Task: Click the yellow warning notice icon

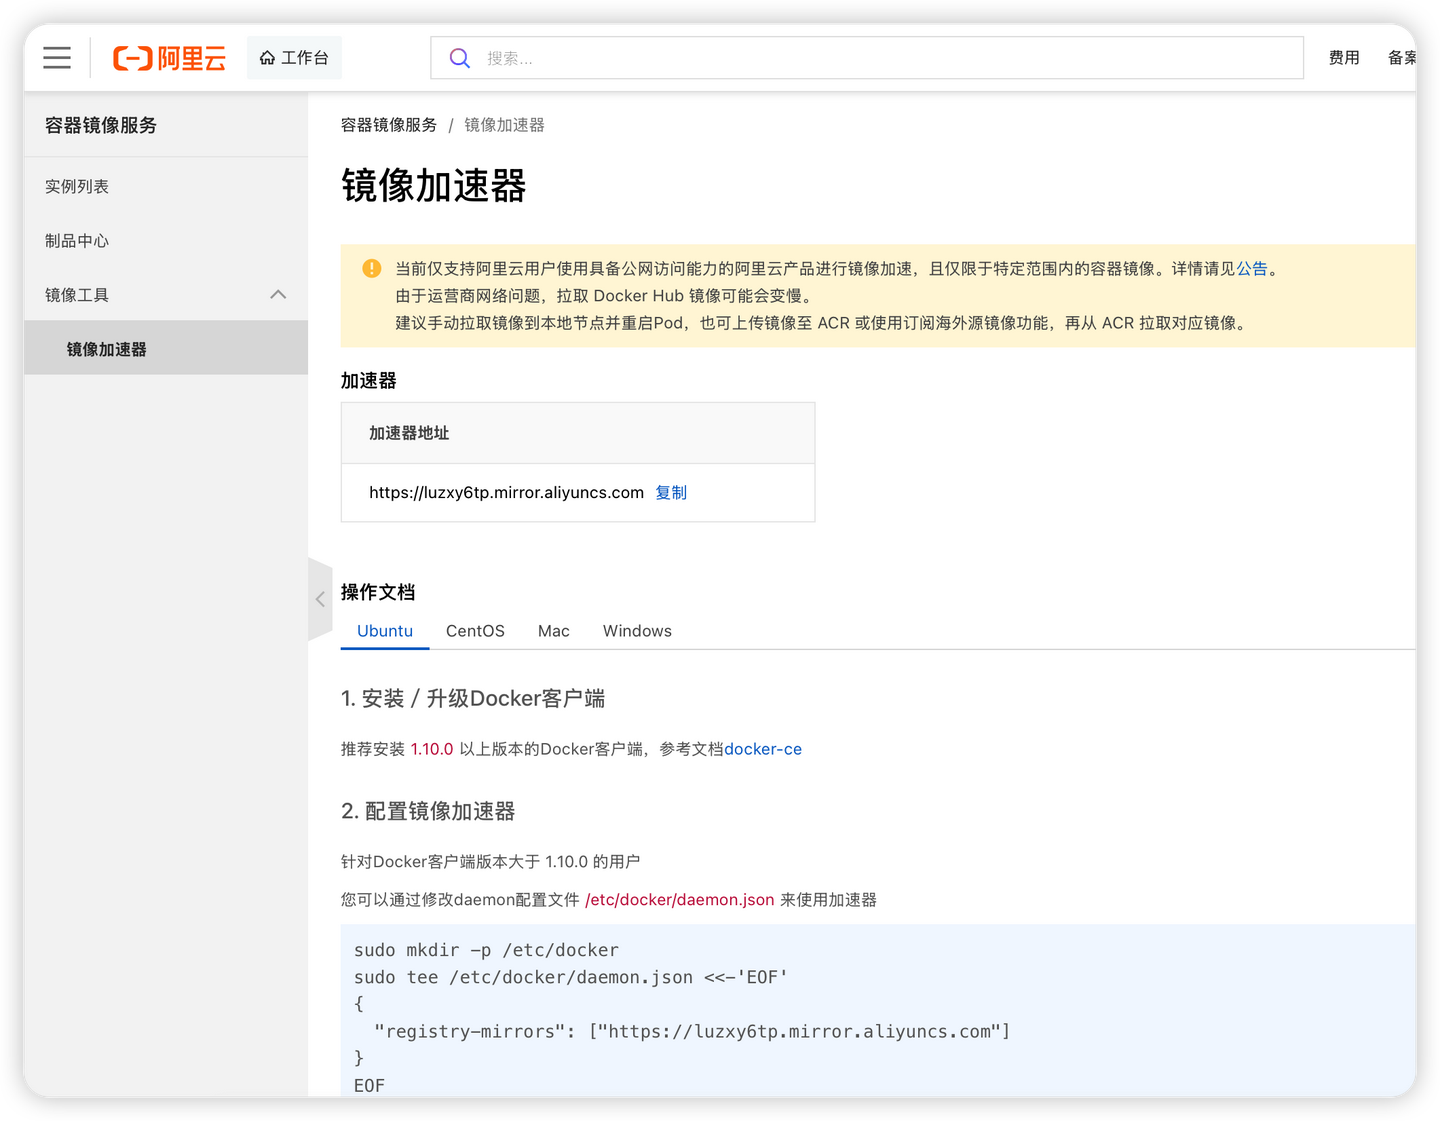Action: (372, 268)
